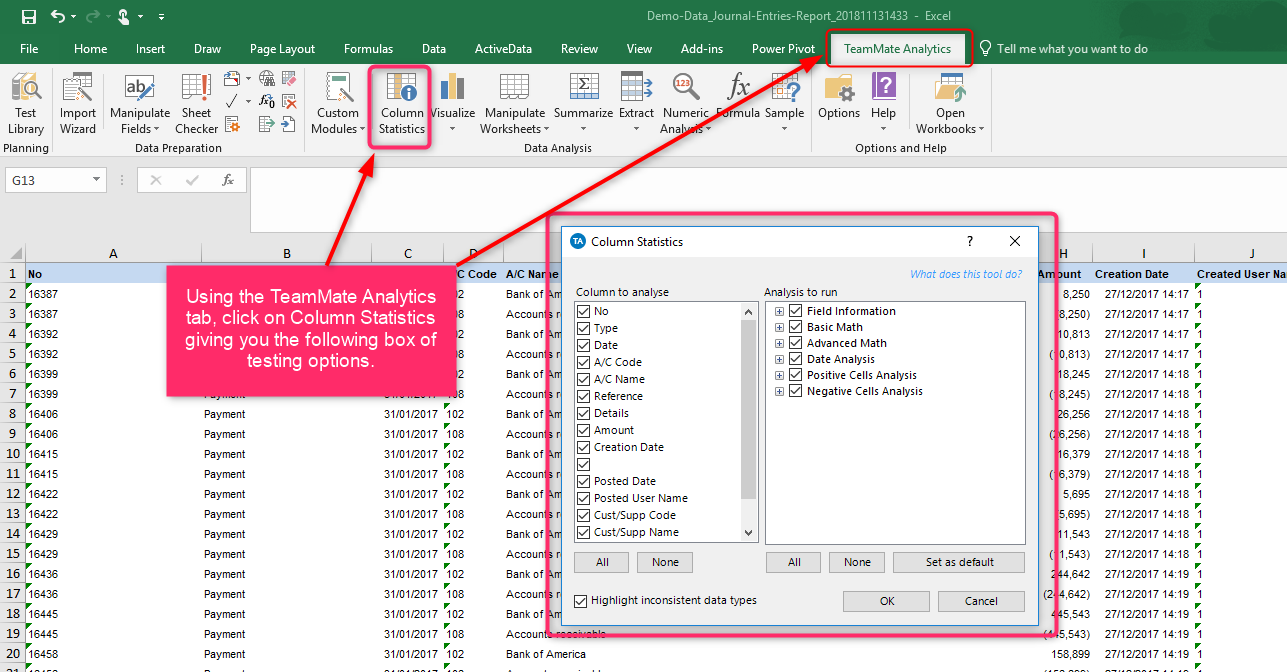Image resolution: width=1287 pixels, height=672 pixels.
Task: Expand the Field Information tree node
Action: pos(780,311)
